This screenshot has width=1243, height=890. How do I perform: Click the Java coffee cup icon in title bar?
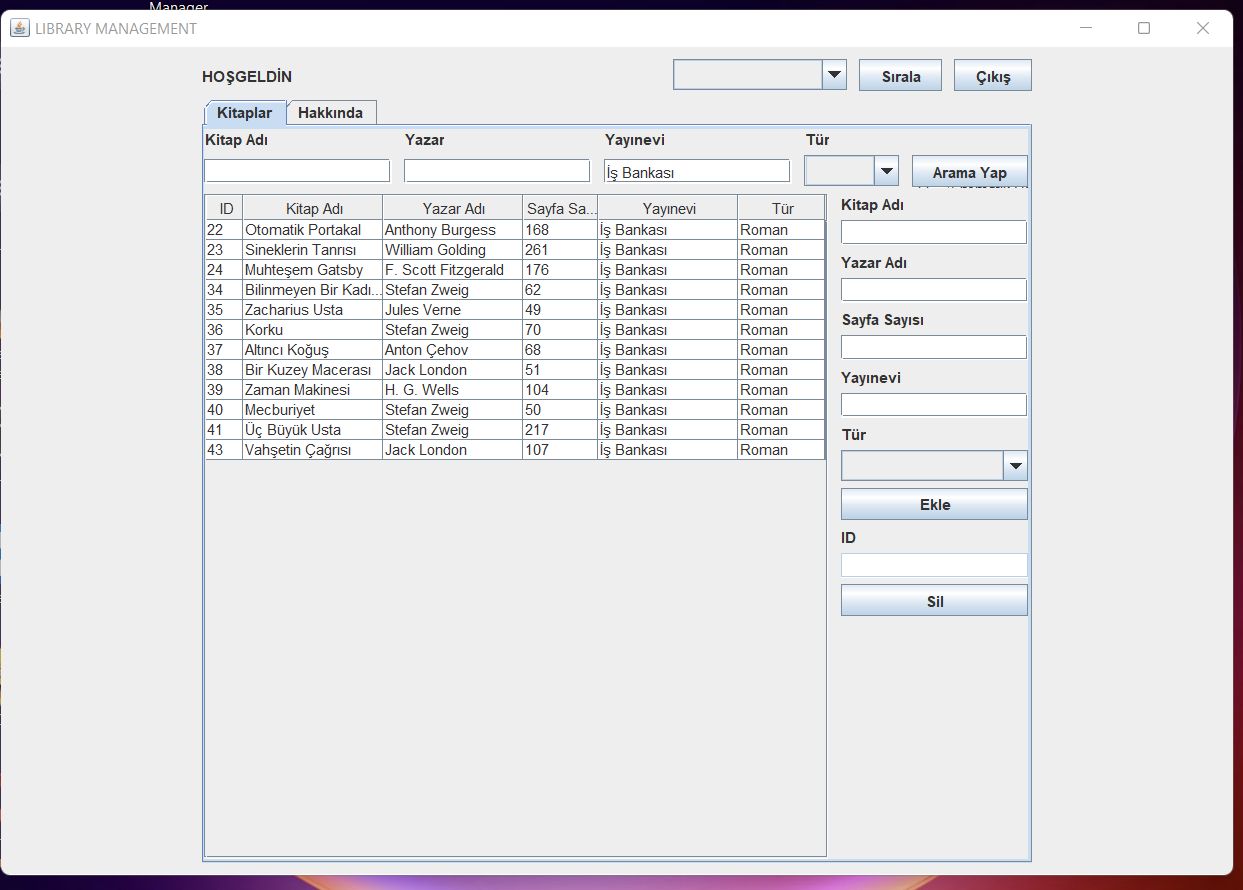18,28
